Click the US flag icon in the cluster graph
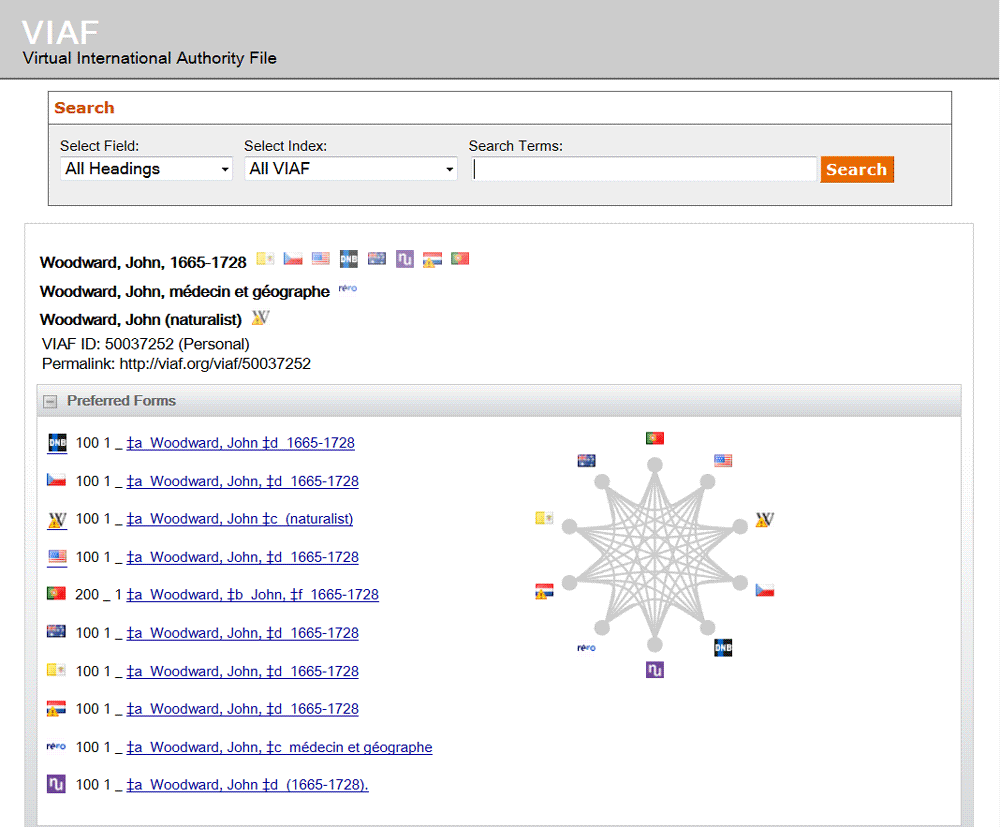Screen dimensions: 1000x827 tap(723, 460)
